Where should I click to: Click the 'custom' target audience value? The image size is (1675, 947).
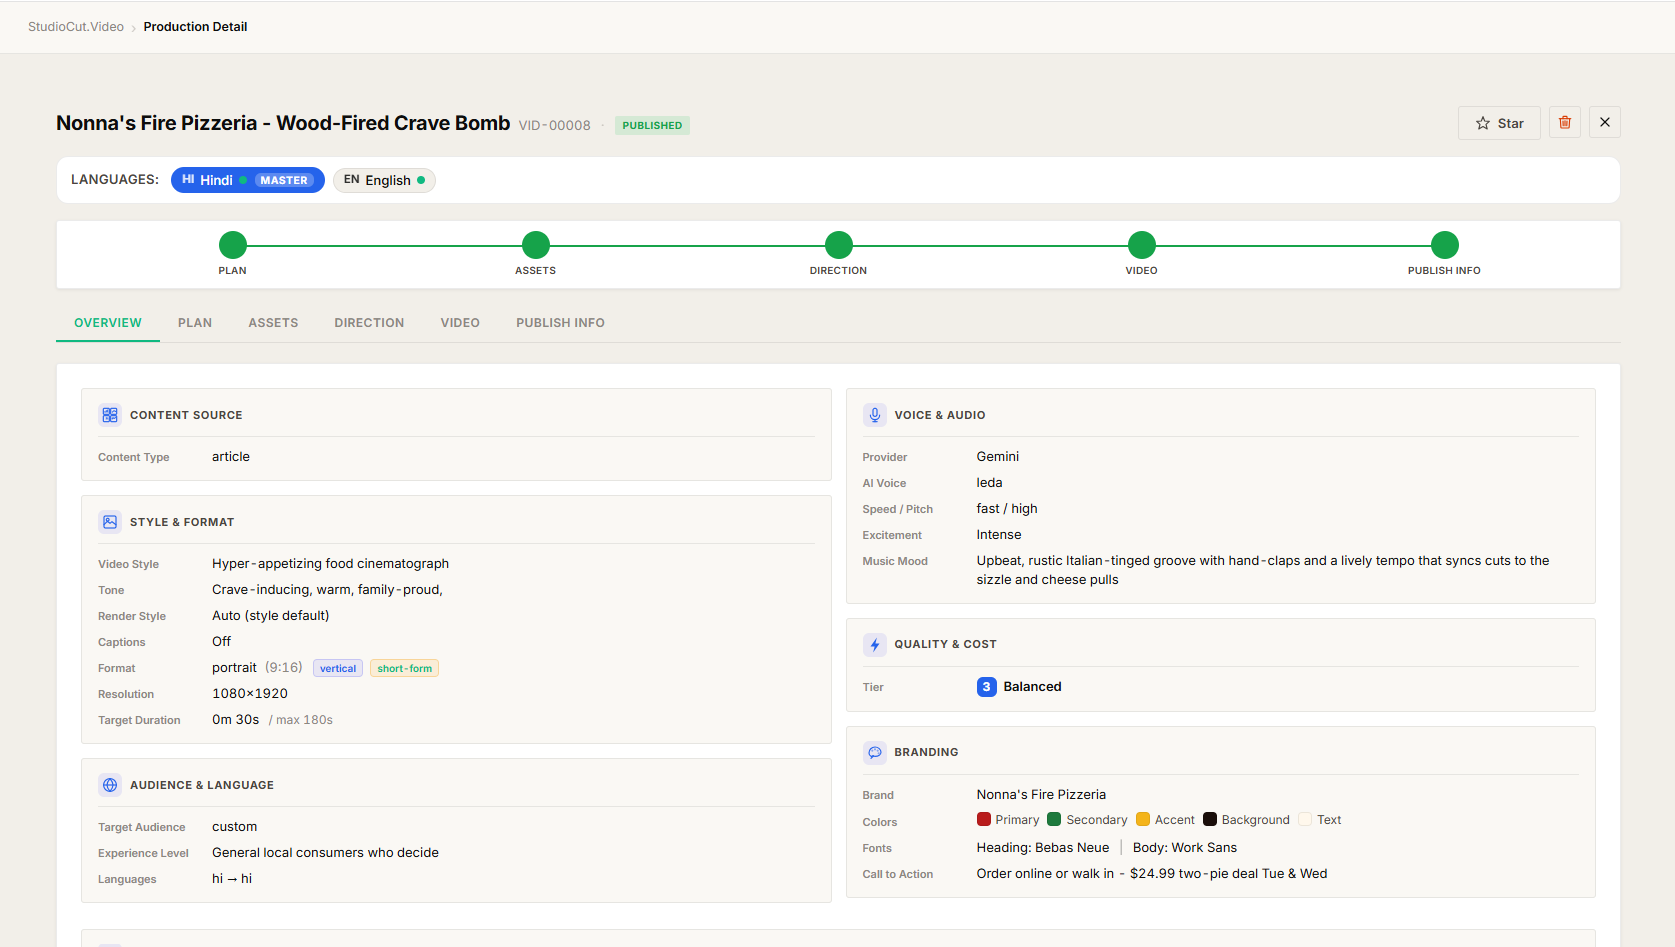[x=234, y=827]
